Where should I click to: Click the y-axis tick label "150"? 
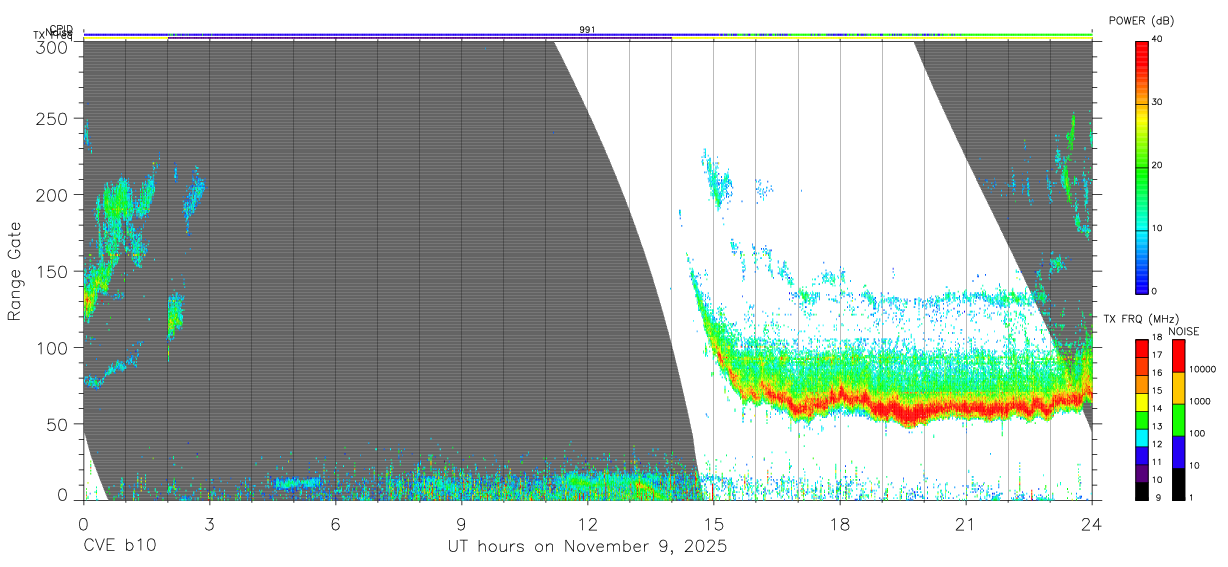pyautogui.click(x=52, y=271)
